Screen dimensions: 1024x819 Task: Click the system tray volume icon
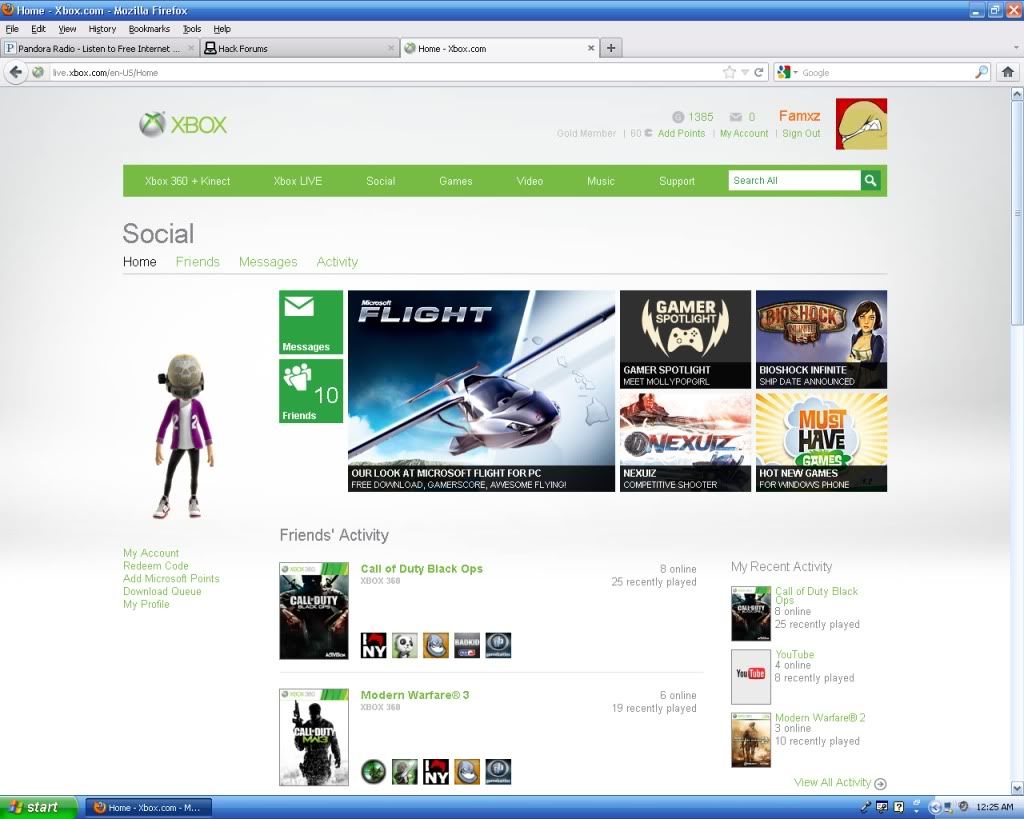point(963,807)
